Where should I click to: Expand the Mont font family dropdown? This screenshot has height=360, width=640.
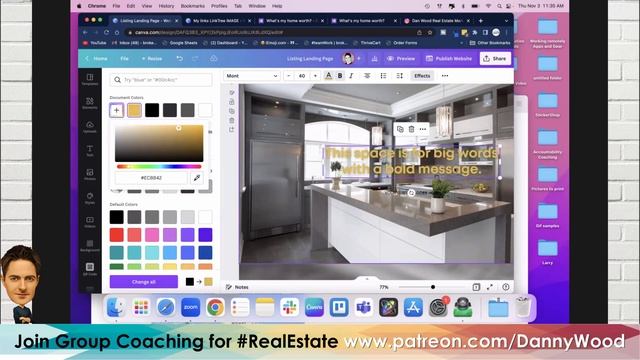coord(251,76)
